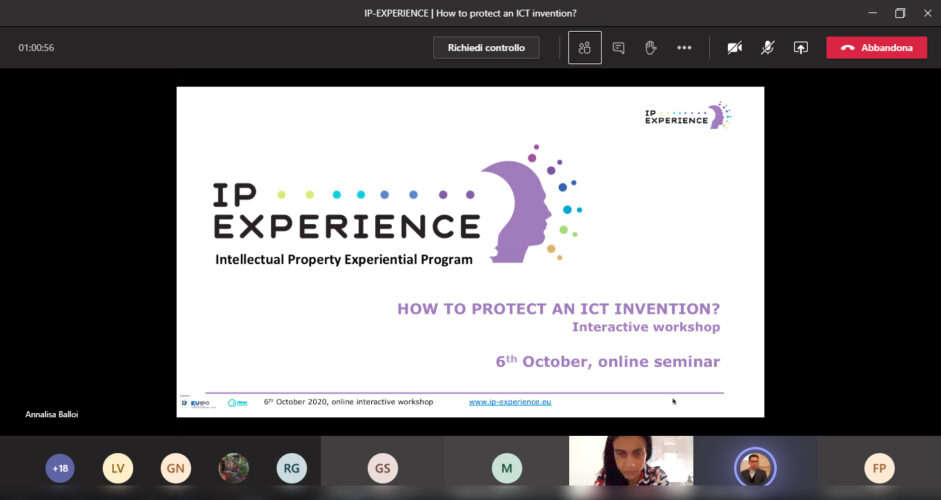Open the meeting chat icon
This screenshot has width=941, height=500.
tap(618, 47)
